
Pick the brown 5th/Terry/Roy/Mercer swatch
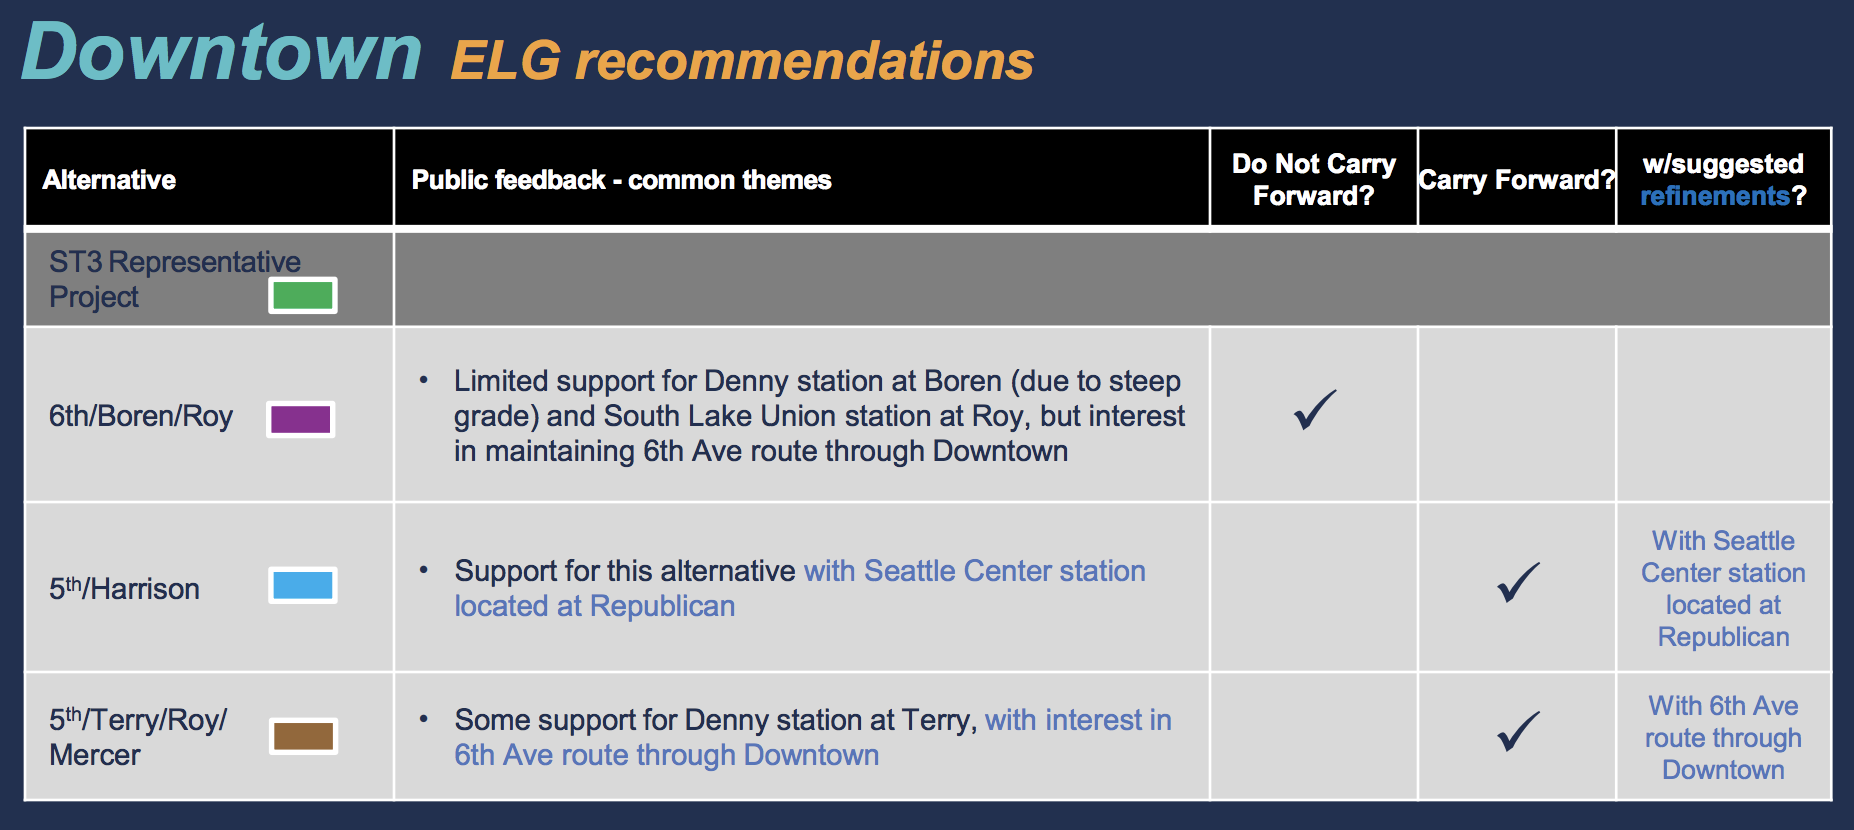point(304,737)
